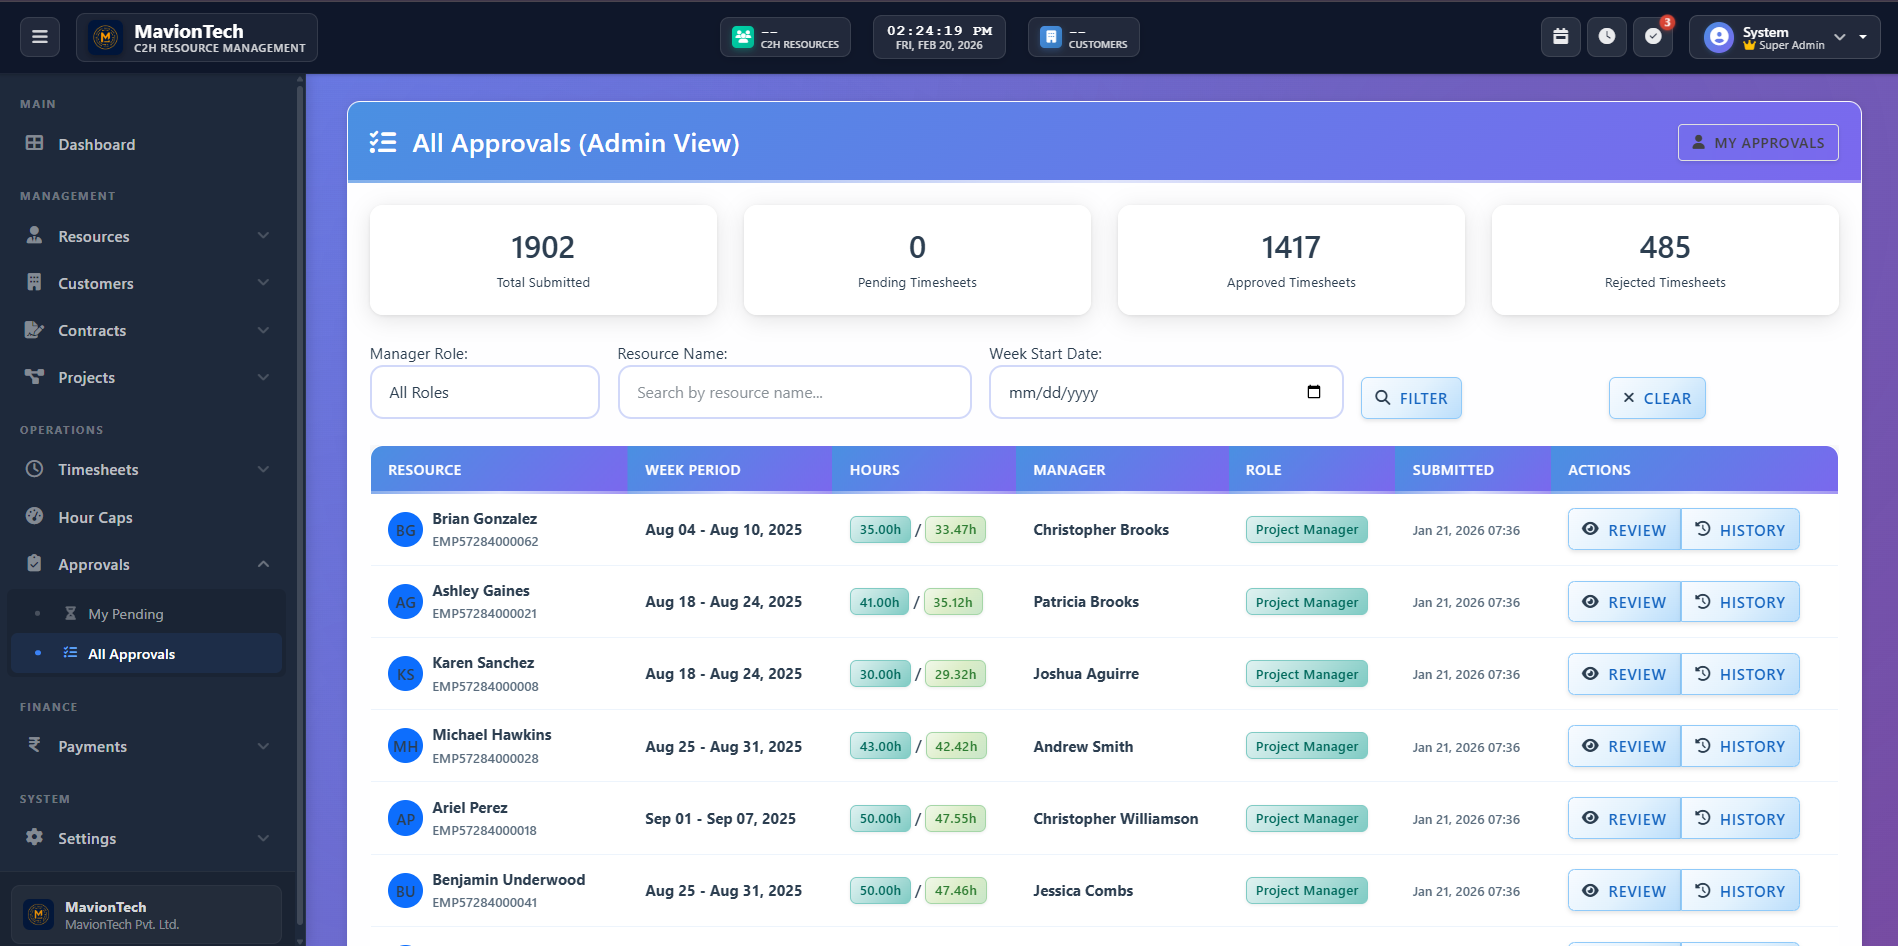Click the hamburger menu icon

40,37
